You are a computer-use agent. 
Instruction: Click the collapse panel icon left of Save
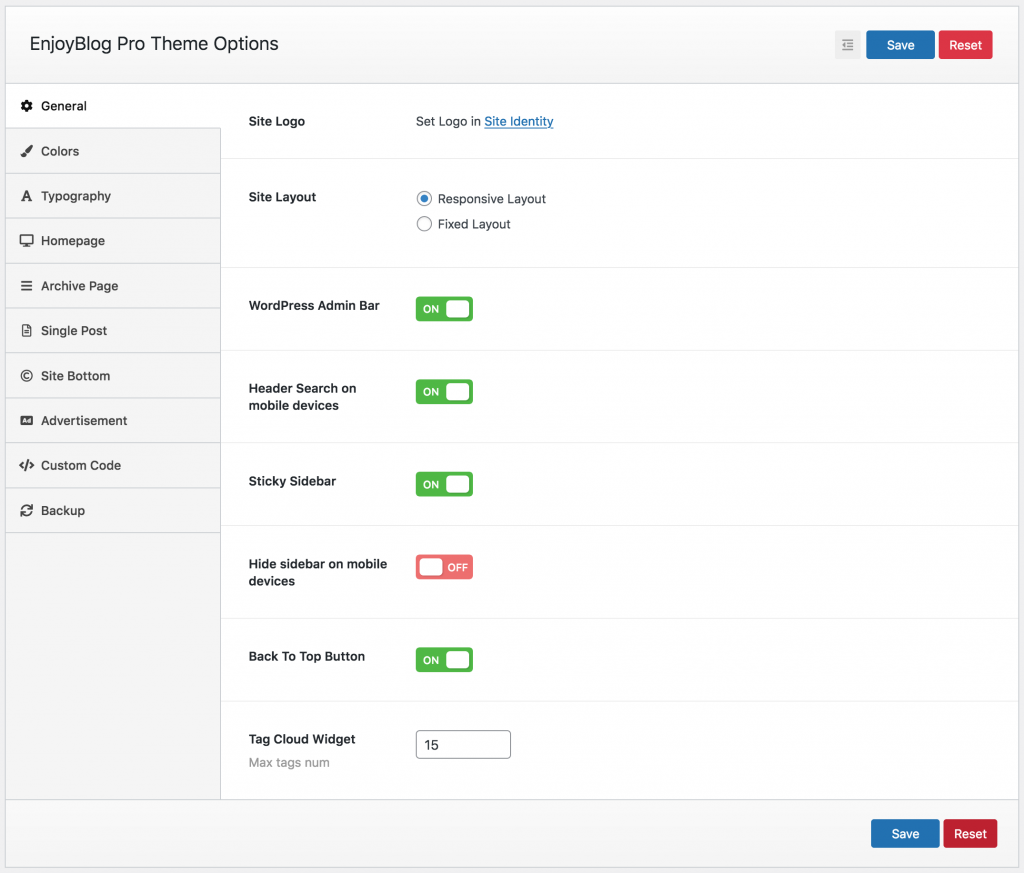(846, 44)
